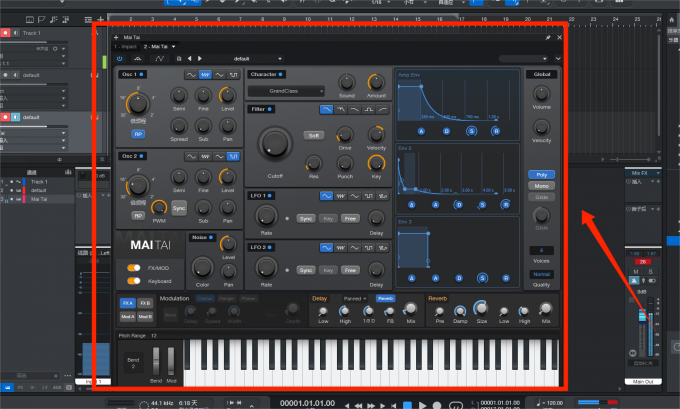Click the Track 1 record arm button
This screenshot has width=680, height=409.
coord(6,33)
